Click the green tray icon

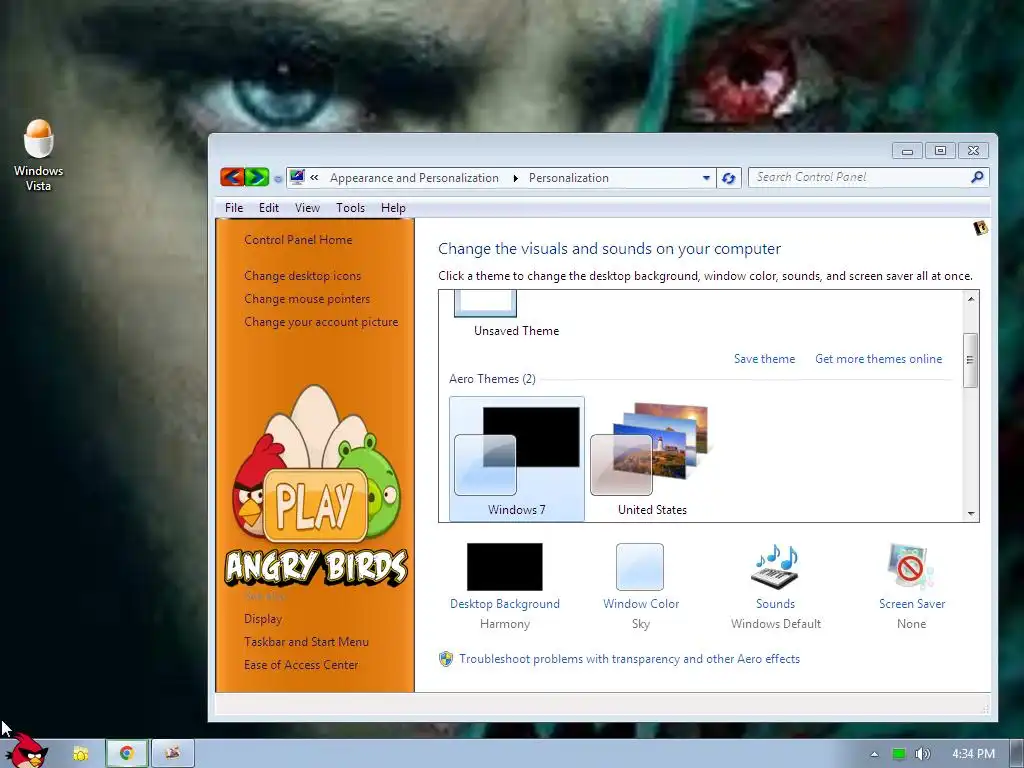(x=899, y=754)
